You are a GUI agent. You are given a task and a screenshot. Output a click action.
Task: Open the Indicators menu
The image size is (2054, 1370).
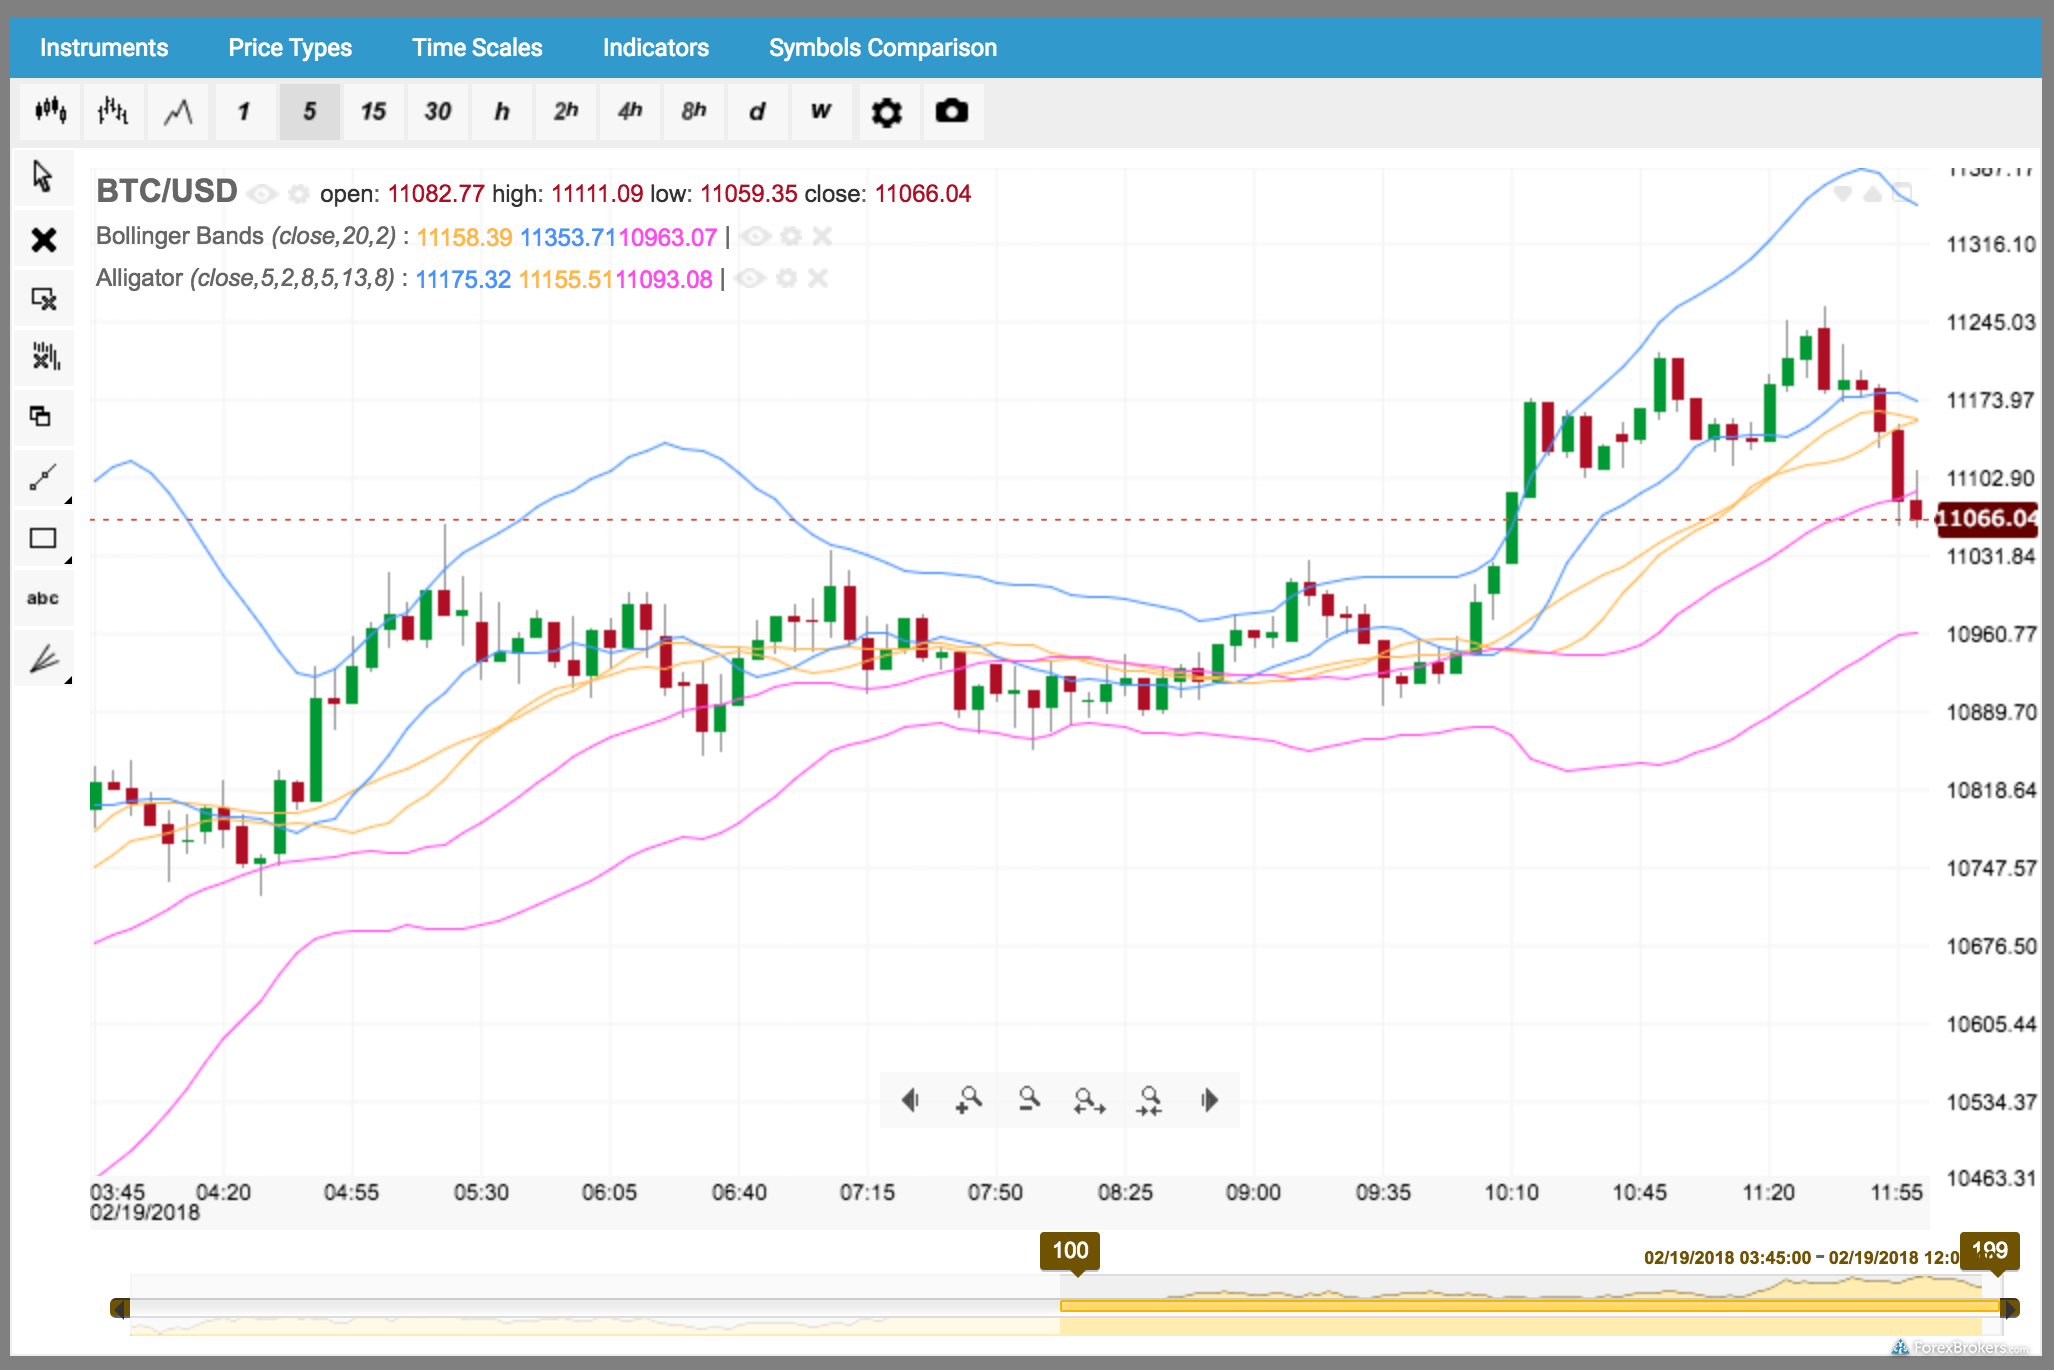(656, 48)
